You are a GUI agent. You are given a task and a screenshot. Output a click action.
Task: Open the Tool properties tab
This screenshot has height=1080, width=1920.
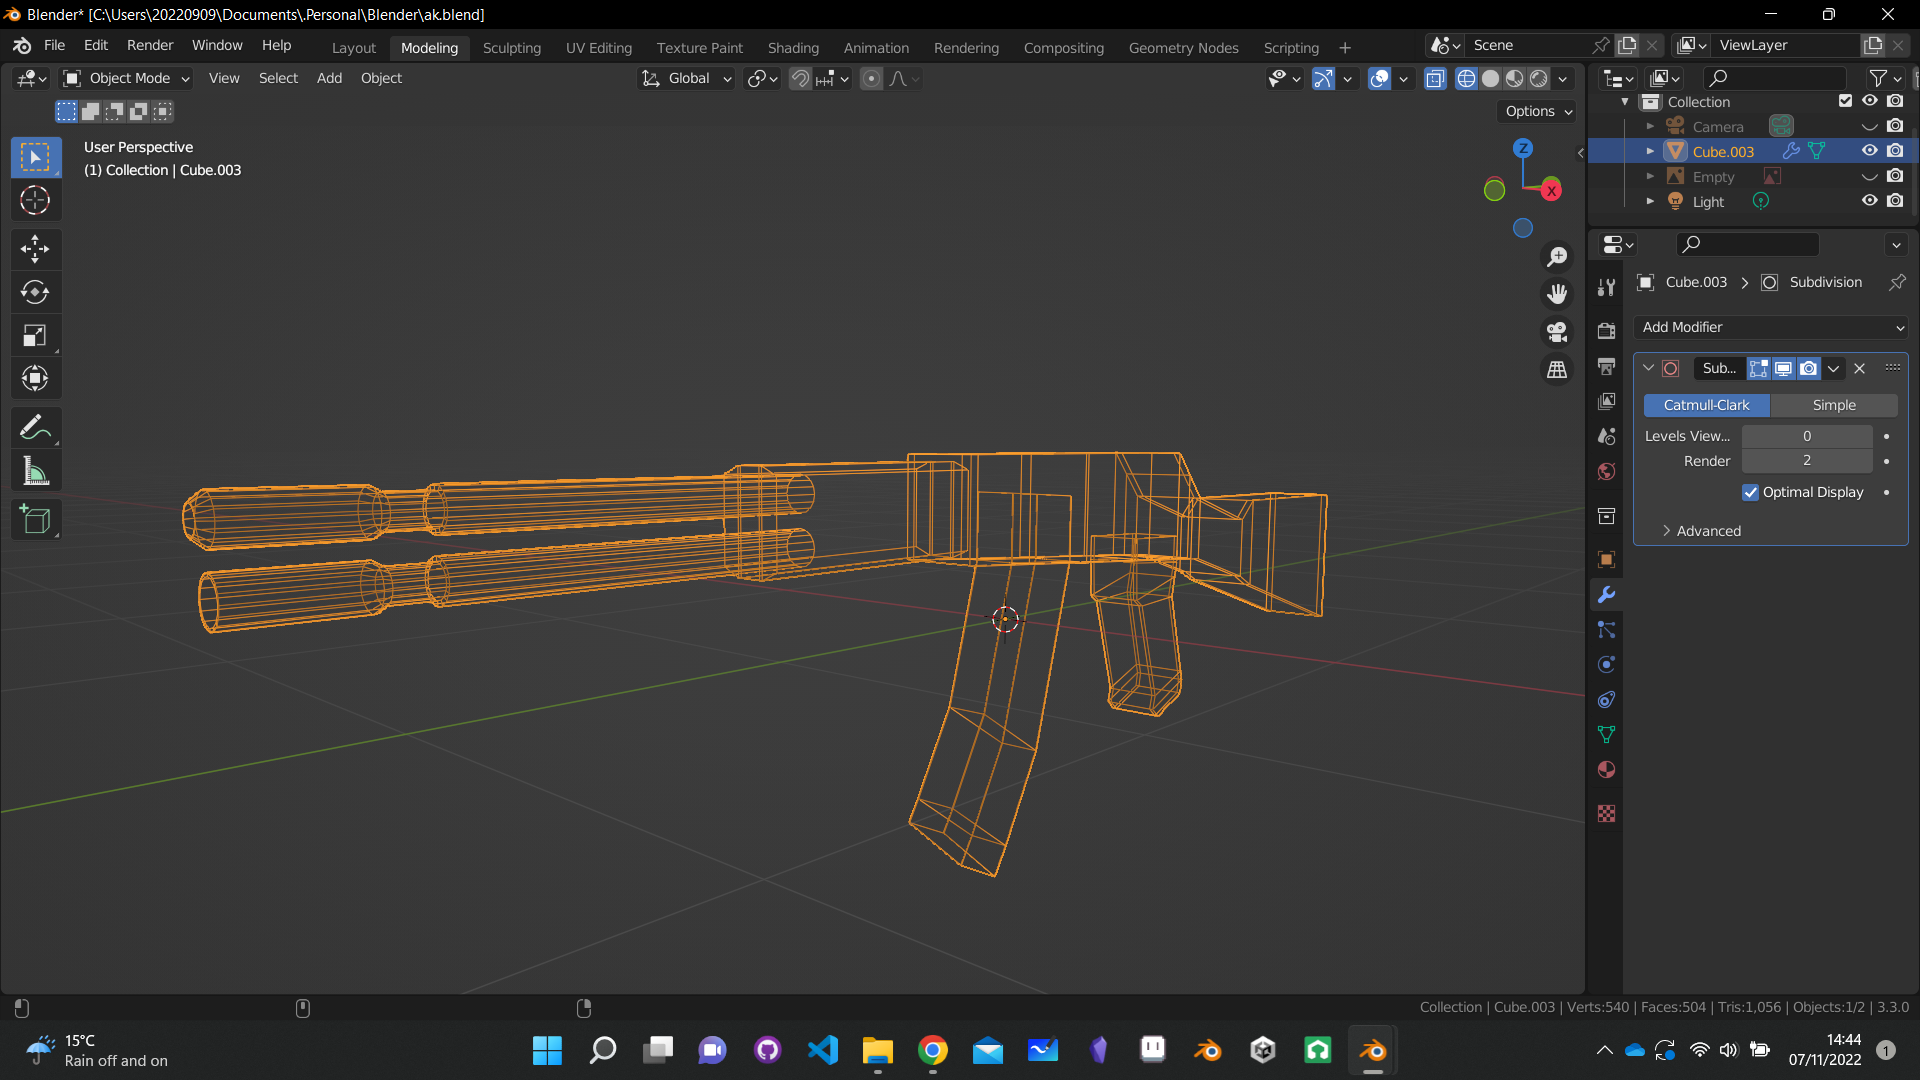coord(1606,287)
